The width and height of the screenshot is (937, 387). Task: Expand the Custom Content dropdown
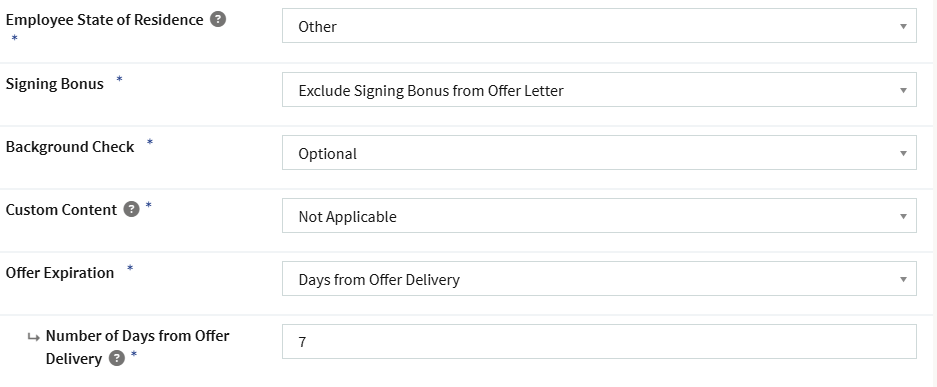[x=599, y=216]
